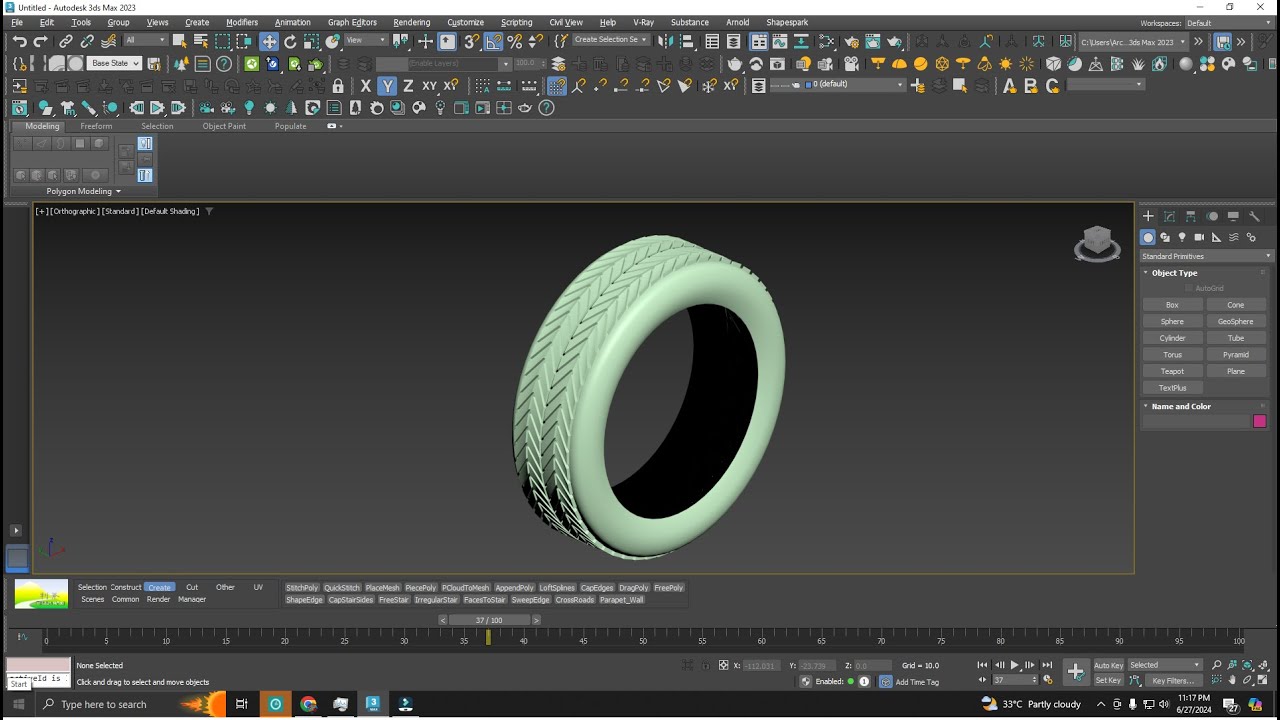Click the help question mark icon
Screen dimensions: 1280x720
click(547, 108)
